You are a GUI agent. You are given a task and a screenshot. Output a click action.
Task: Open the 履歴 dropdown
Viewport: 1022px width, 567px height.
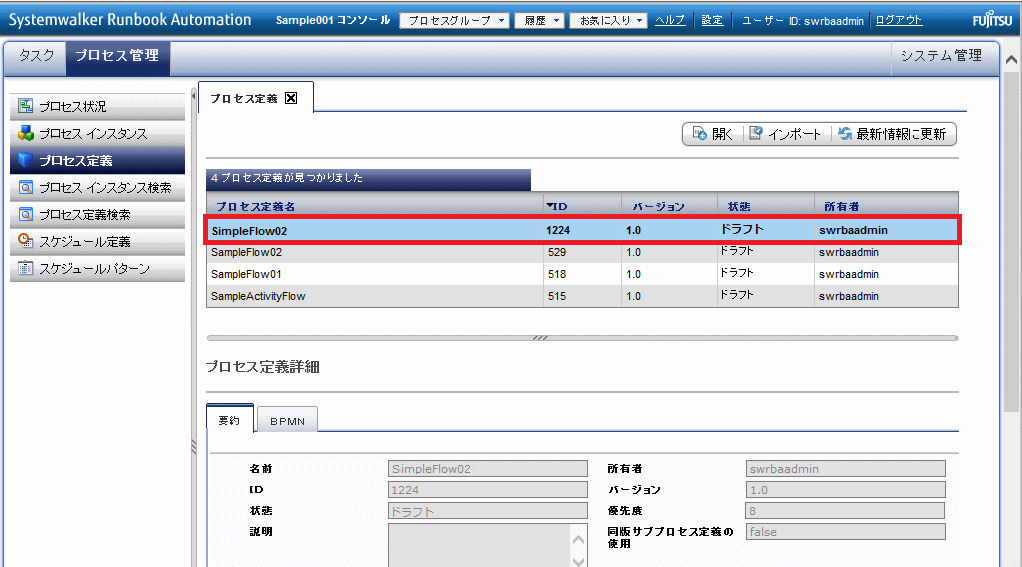(539, 20)
